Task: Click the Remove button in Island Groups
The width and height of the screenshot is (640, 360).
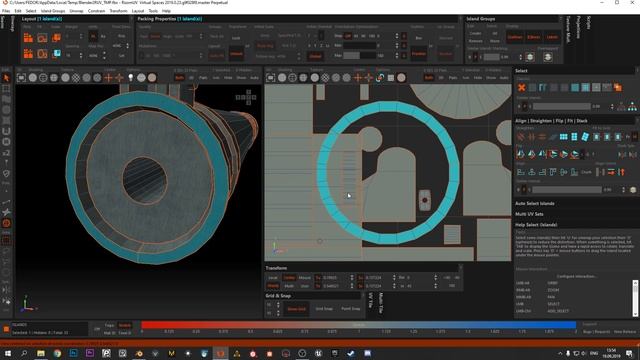Action: [475, 41]
